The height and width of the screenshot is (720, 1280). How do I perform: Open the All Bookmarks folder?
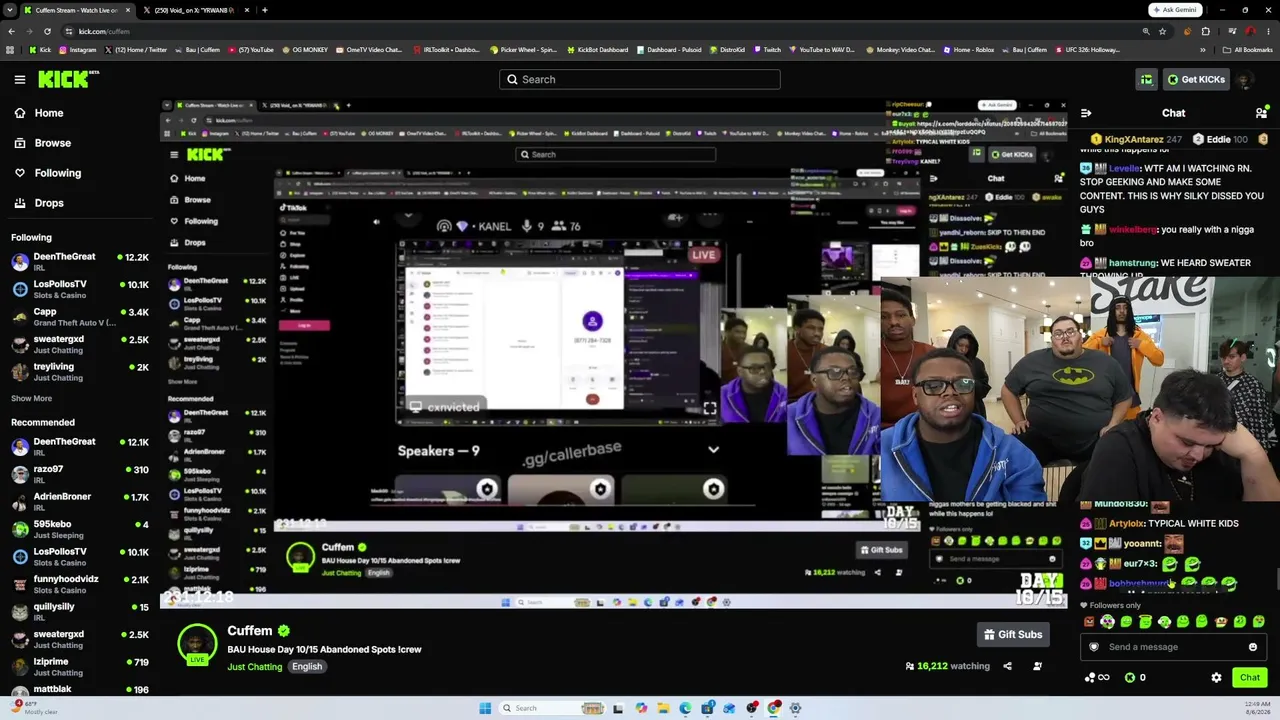(x=1248, y=50)
